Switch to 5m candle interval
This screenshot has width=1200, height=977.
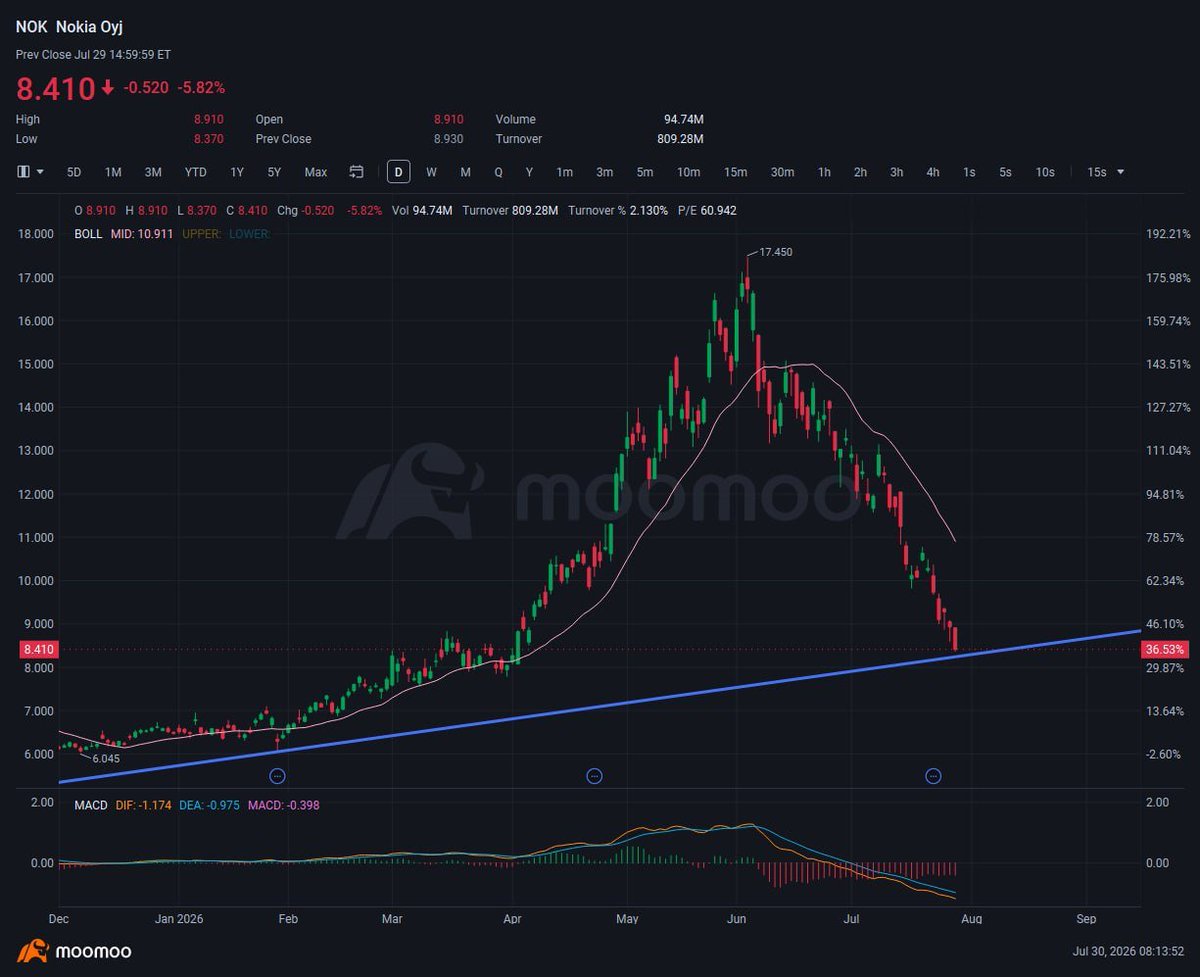point(645,172)
